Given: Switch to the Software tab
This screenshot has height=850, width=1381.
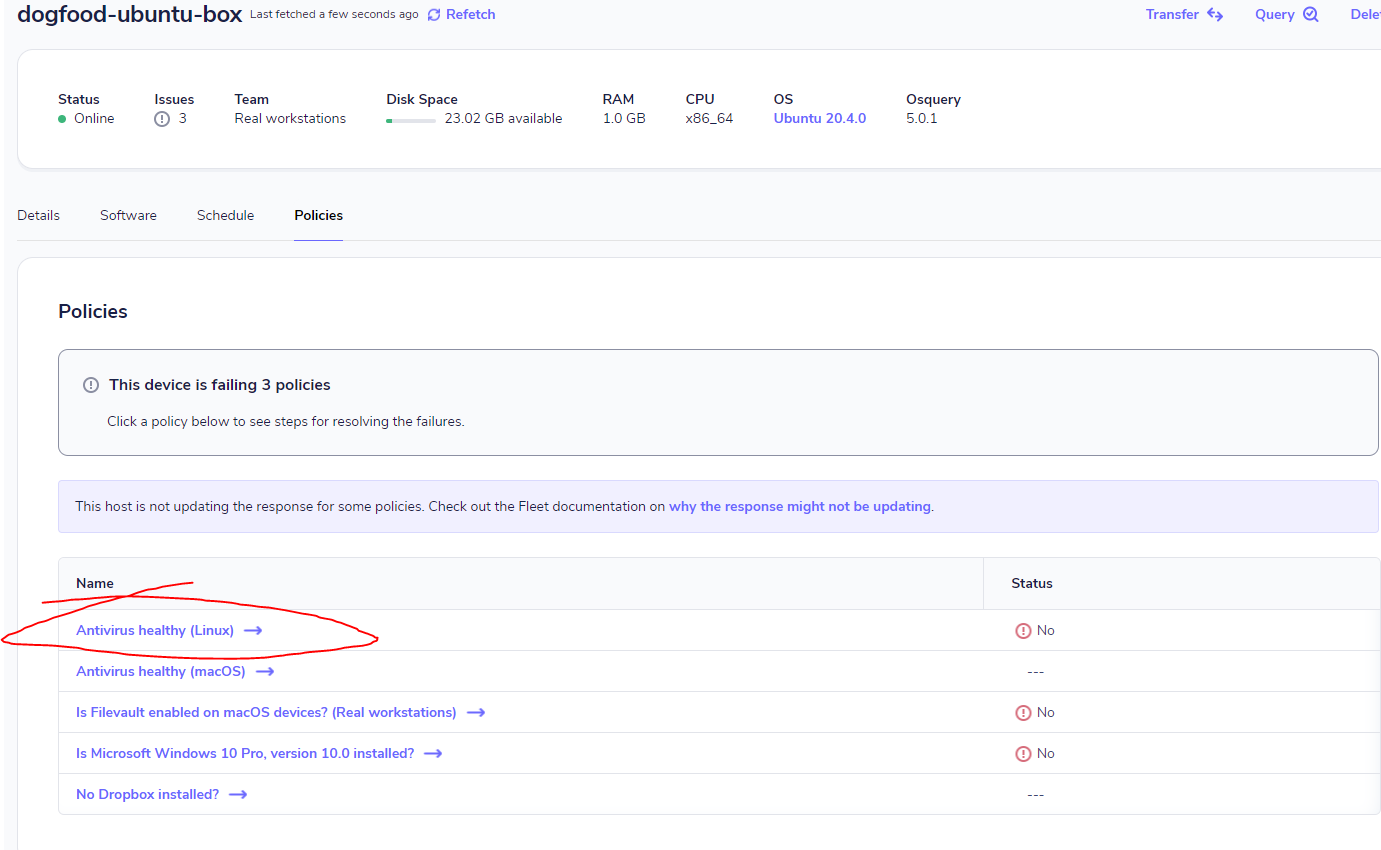Looking at the screenshot, I should coord(128,215).
